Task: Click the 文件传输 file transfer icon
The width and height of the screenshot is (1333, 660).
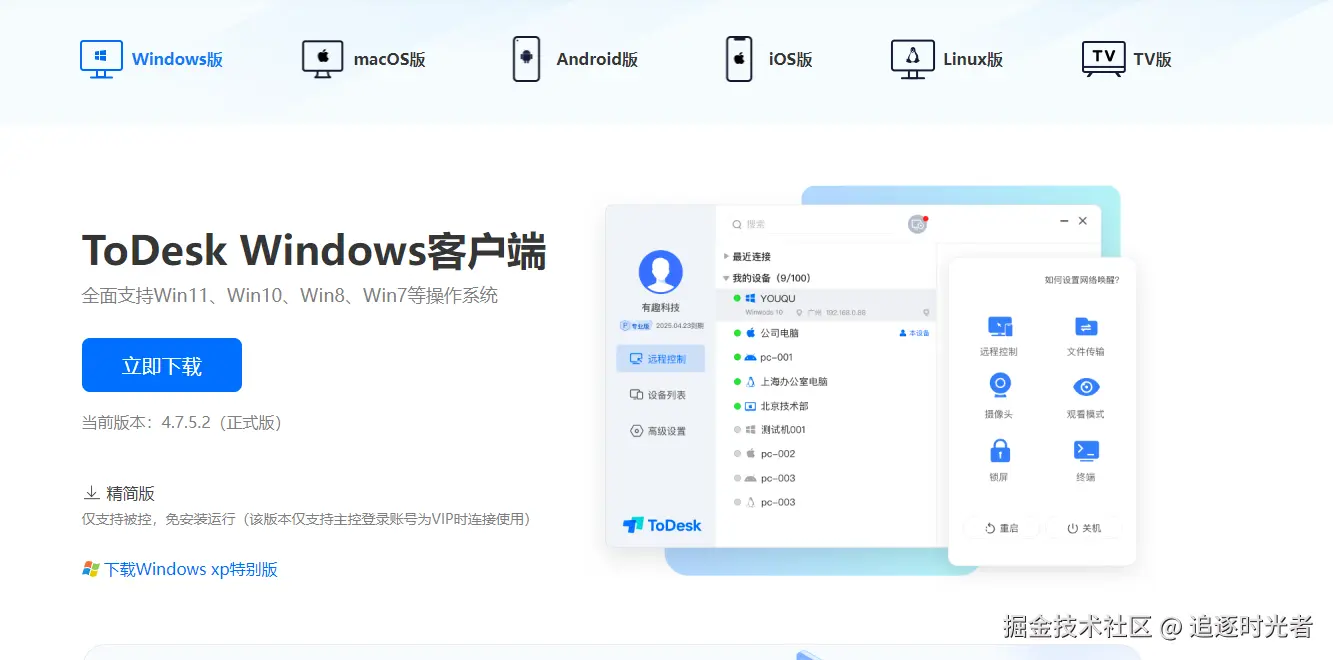Action: coord(1086,327)
